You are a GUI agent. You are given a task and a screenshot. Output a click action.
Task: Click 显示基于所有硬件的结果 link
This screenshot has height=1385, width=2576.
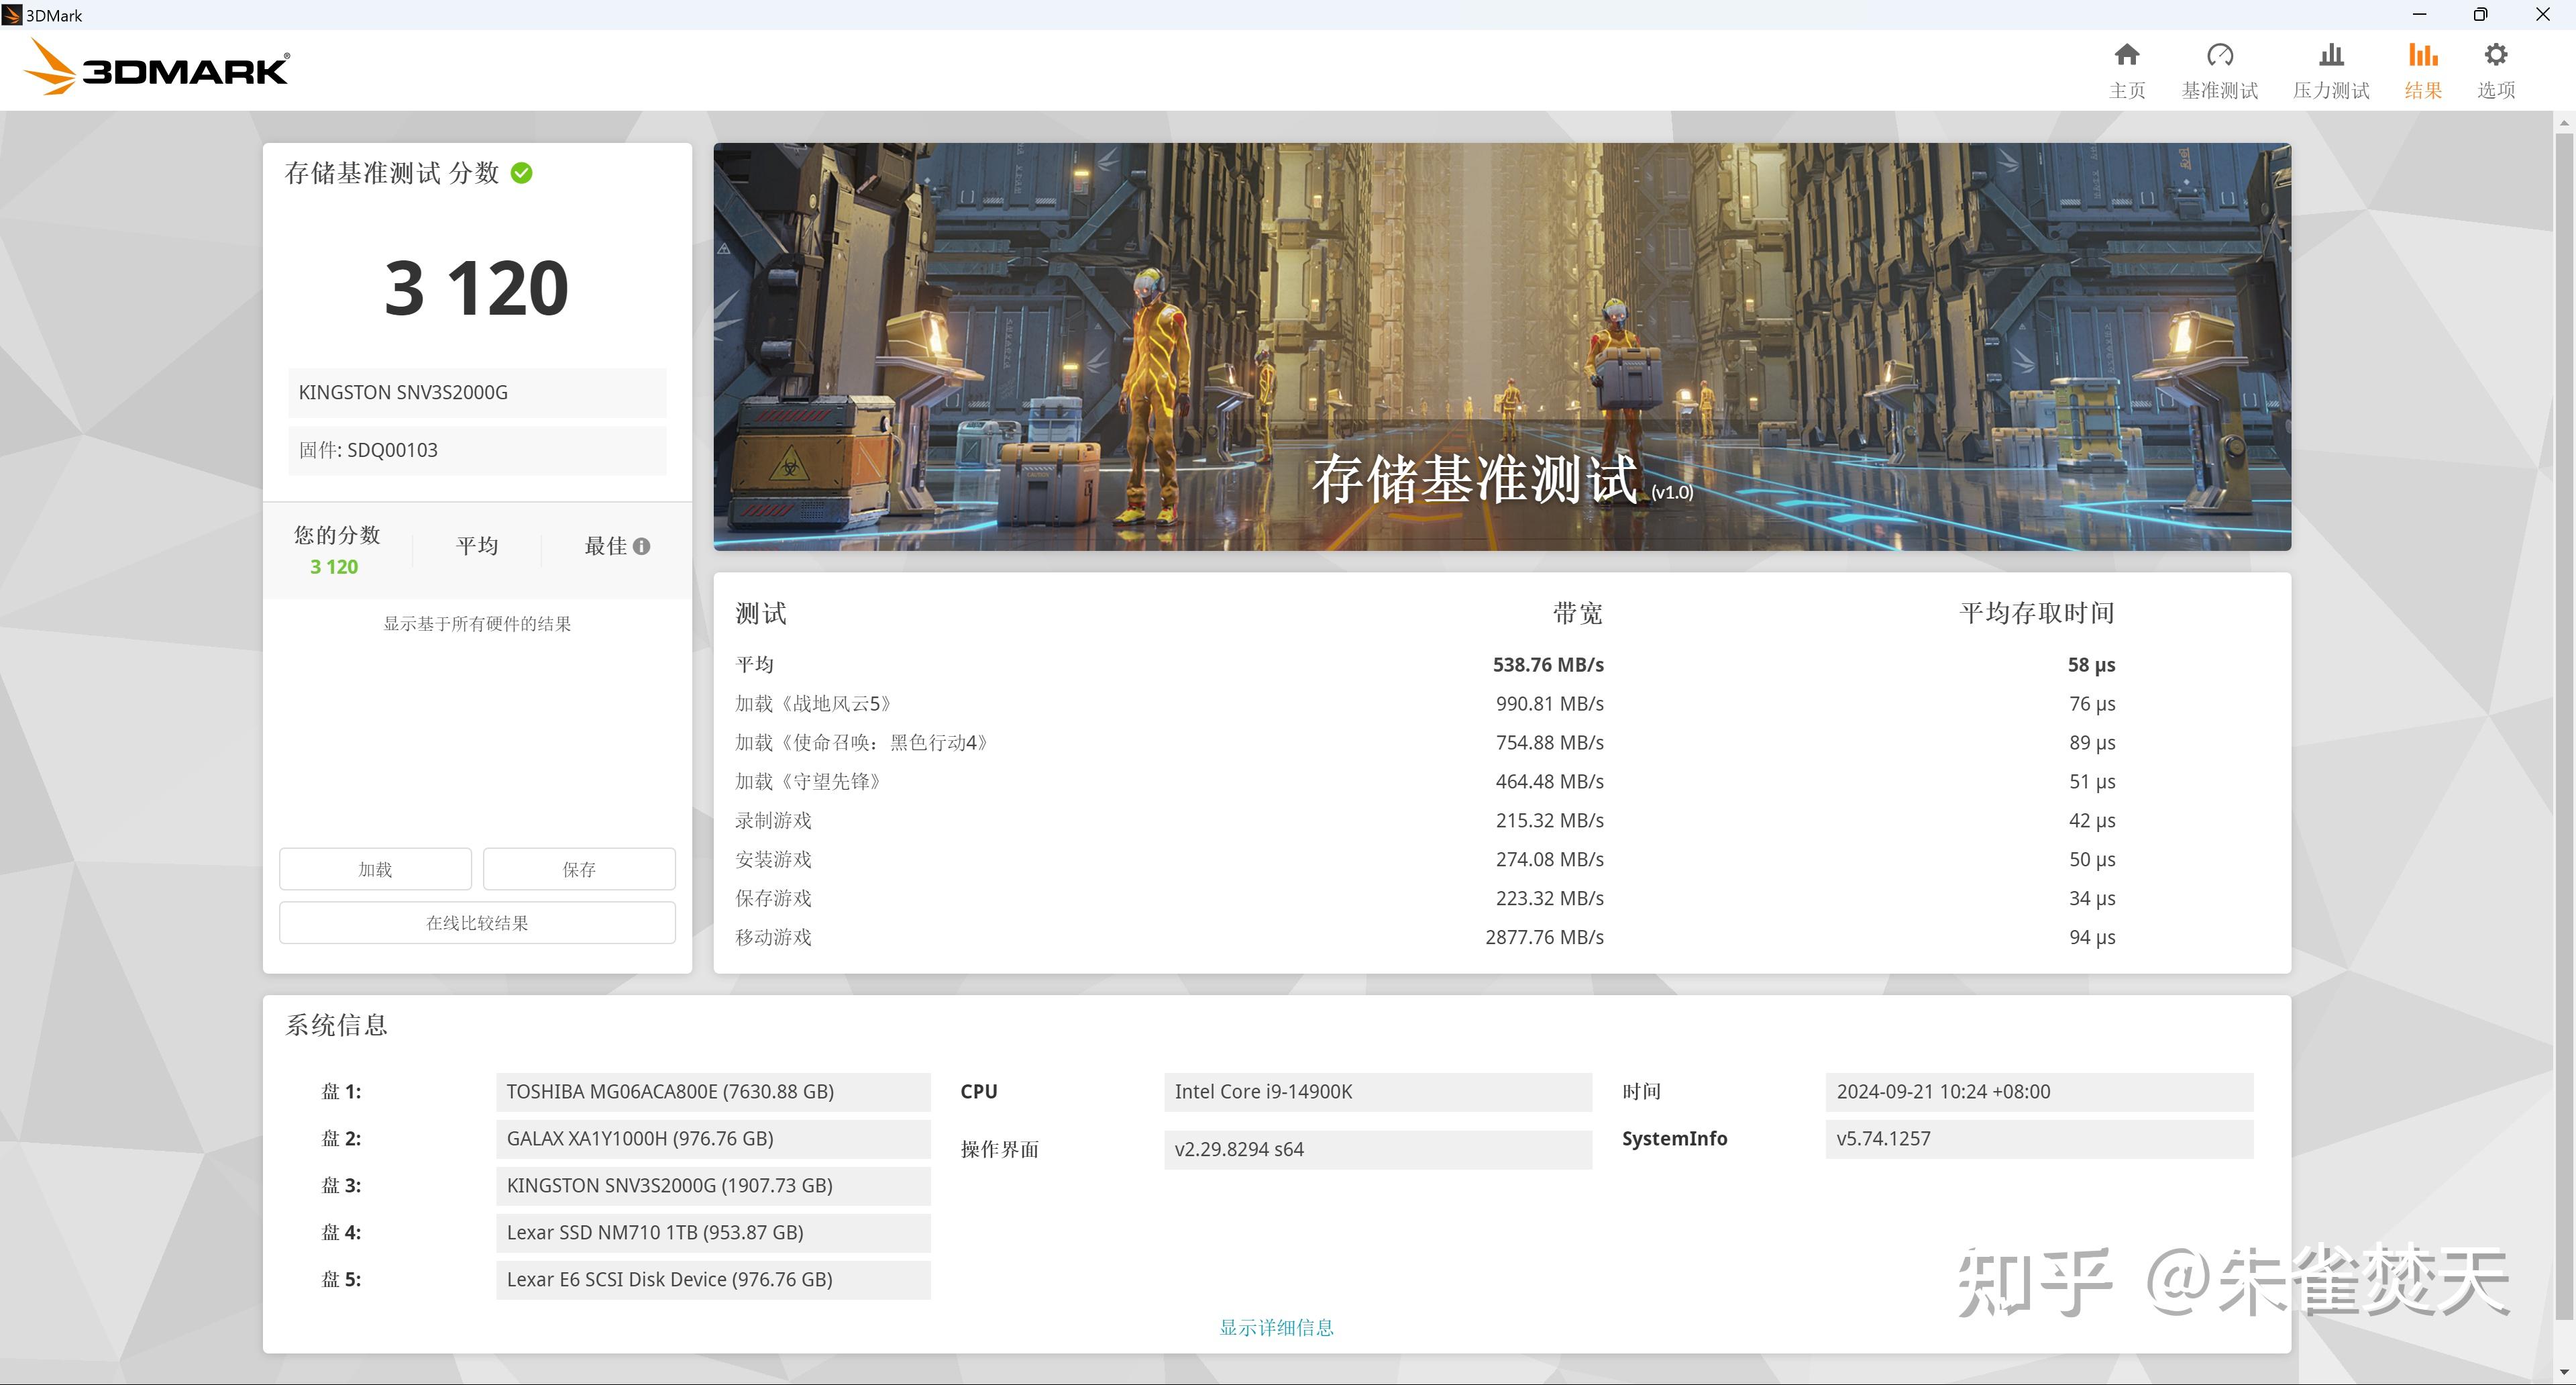[x=477, y=623]
